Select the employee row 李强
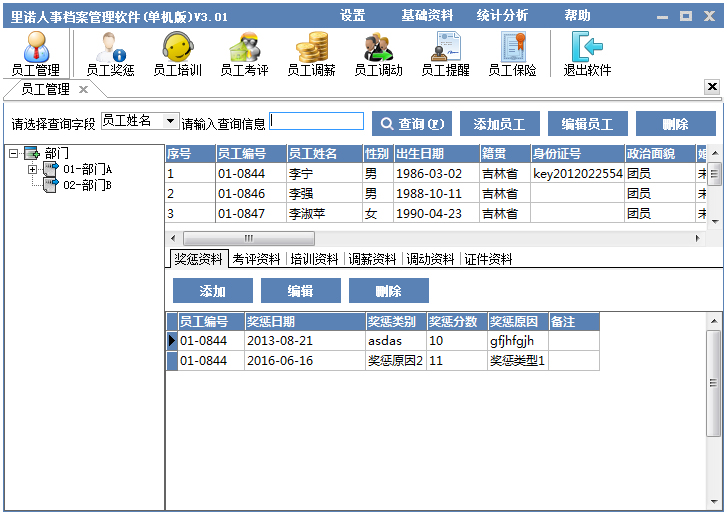727x514 pixels. pyautogui.click(x=436, y=193)
